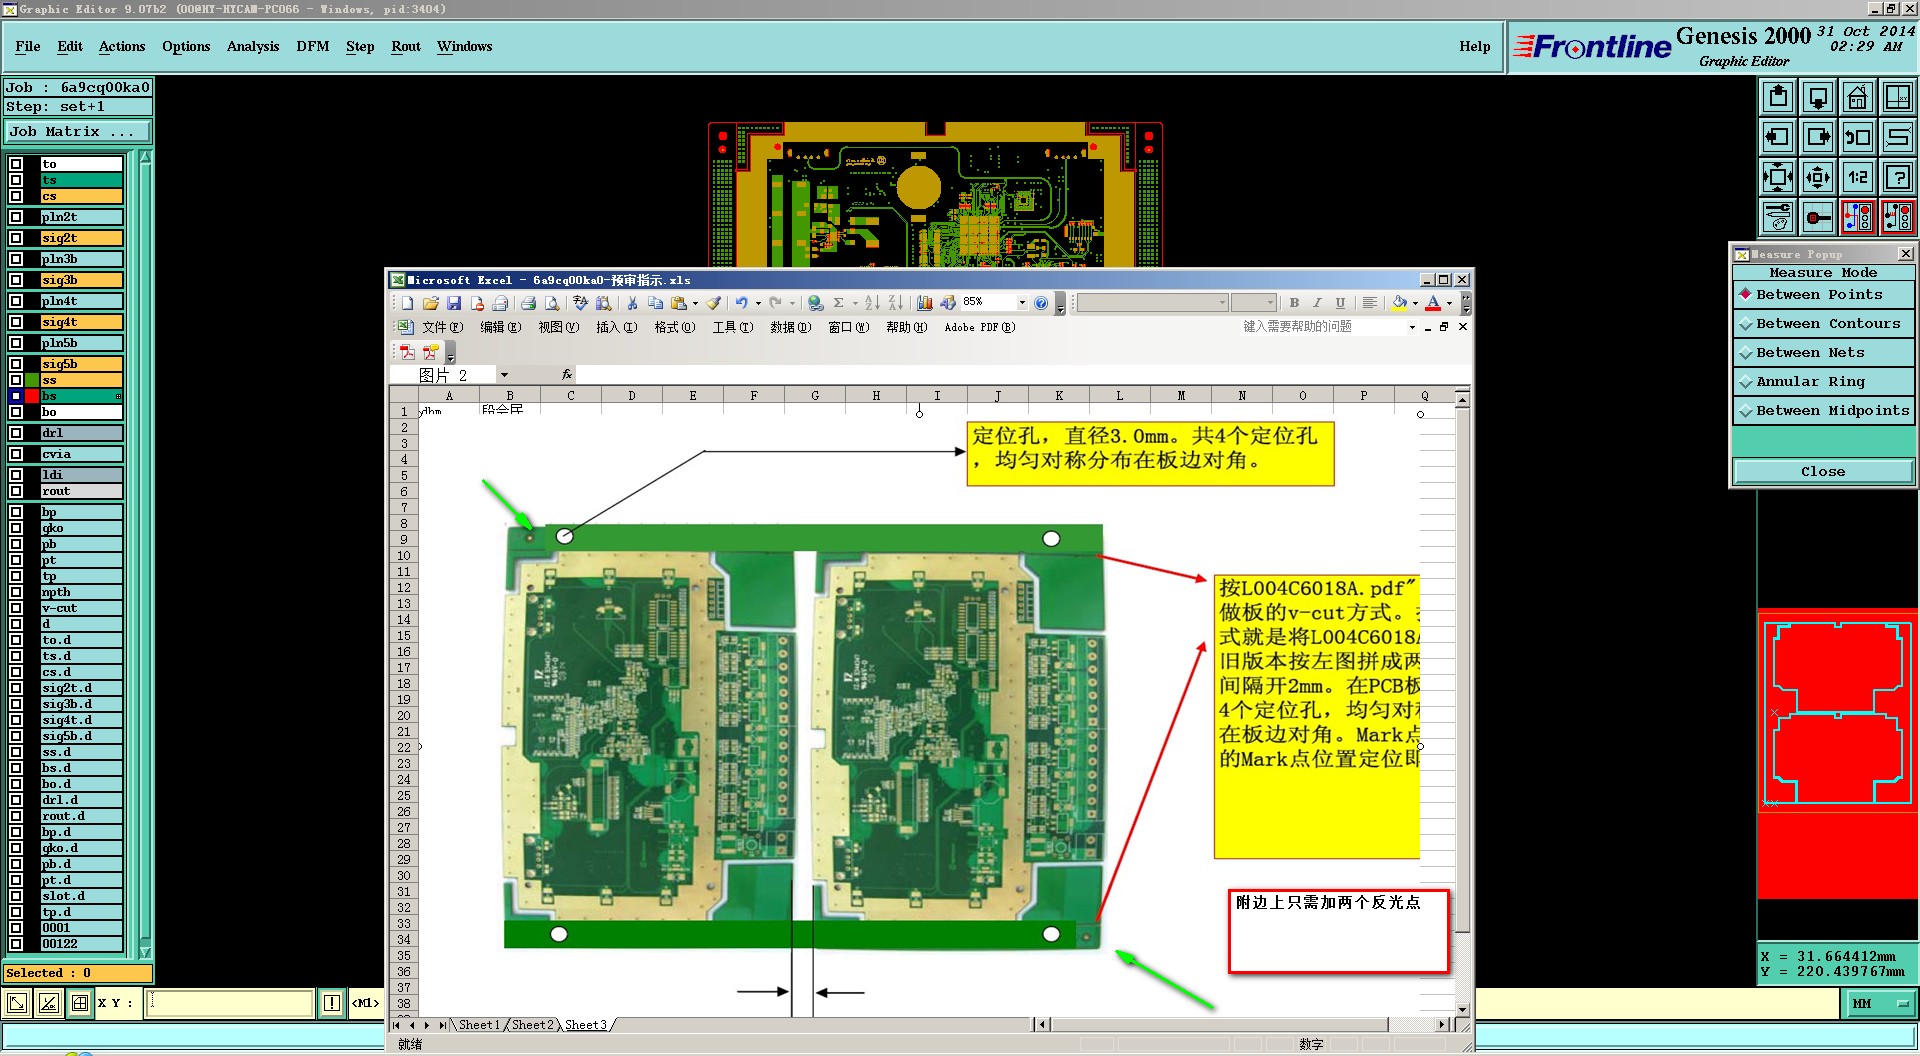Switch to the Sheet2 tab
Screen dimensions: 1920x1056
point(532,1025)
